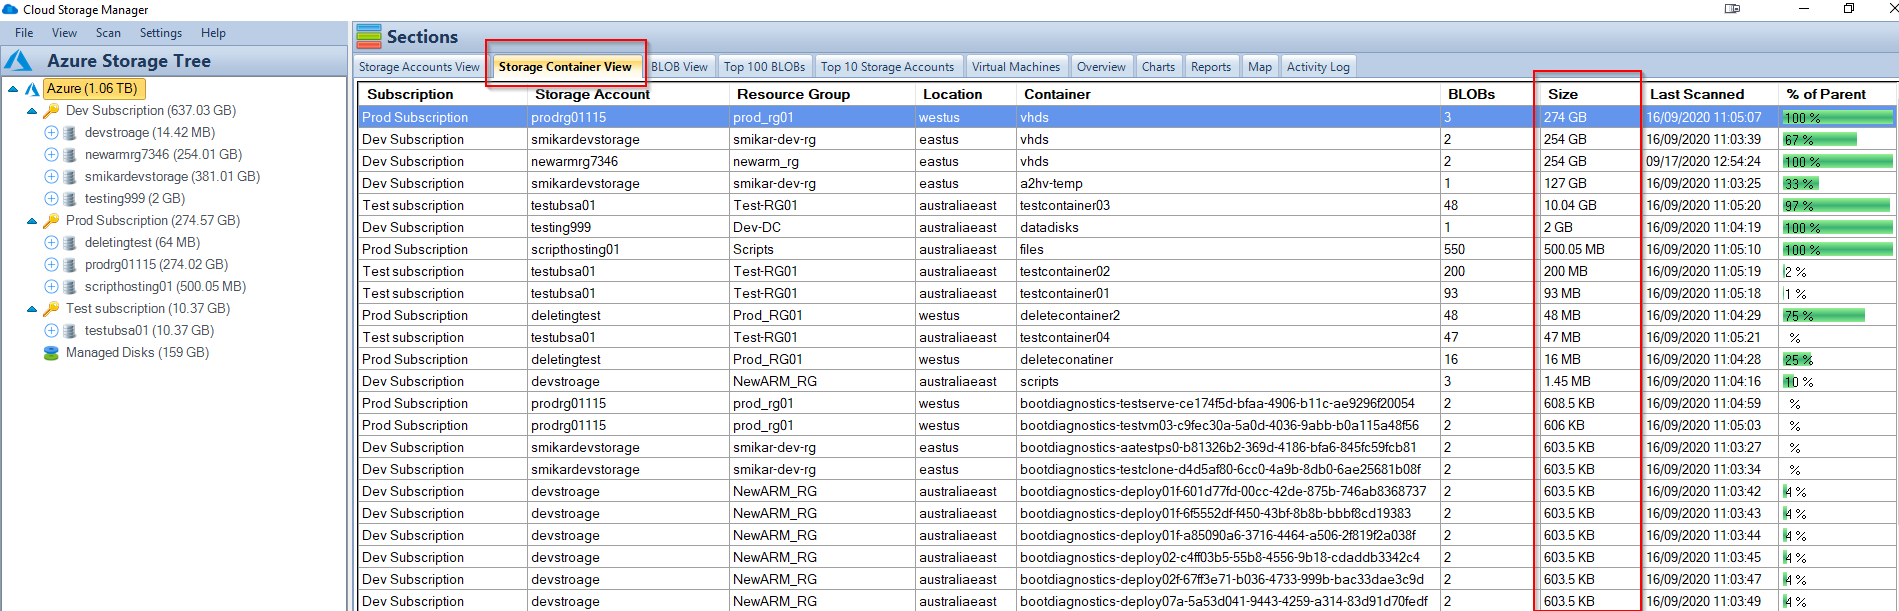This screenshot has height=611, width=1899.
Task: Expand the testubsa01 (10.37 GB) node
Action: 51,331
